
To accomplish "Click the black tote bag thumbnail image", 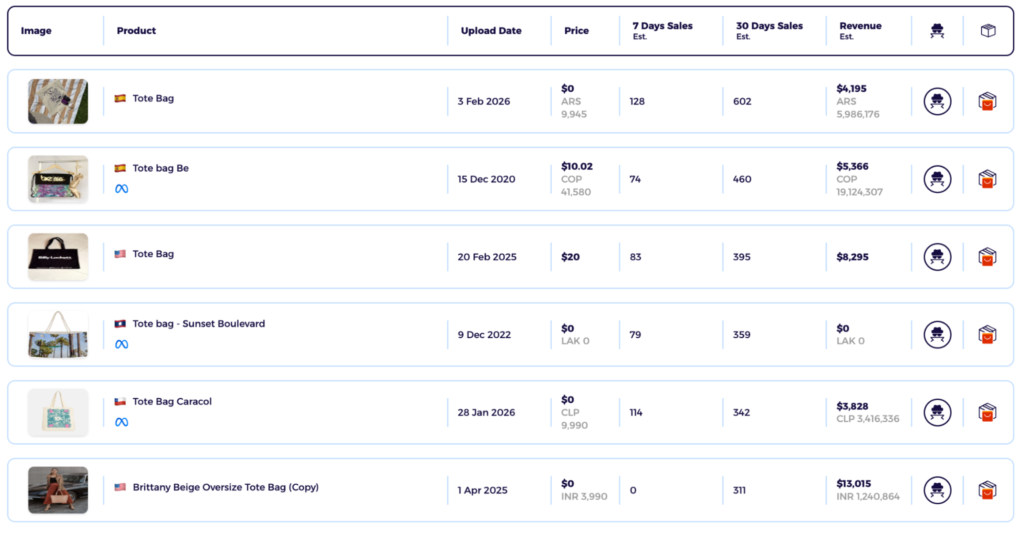I will (x=58, y=257).
